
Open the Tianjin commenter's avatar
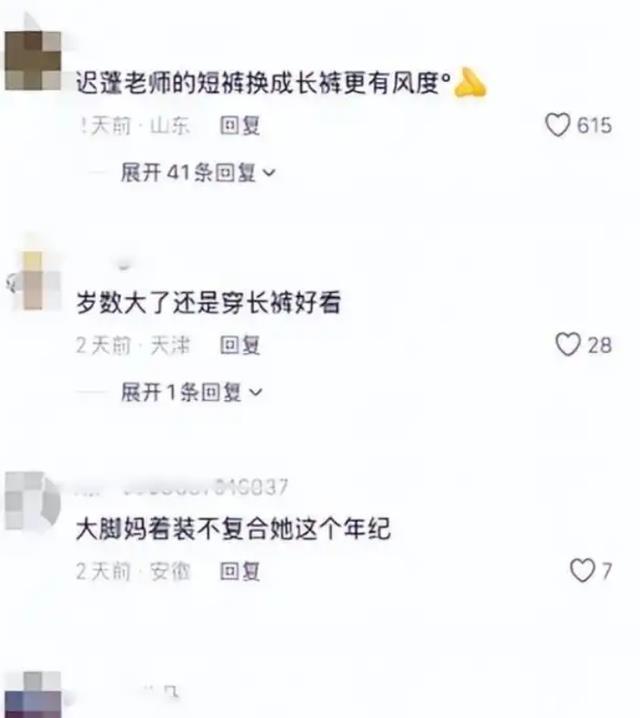(x=34, y=280)
